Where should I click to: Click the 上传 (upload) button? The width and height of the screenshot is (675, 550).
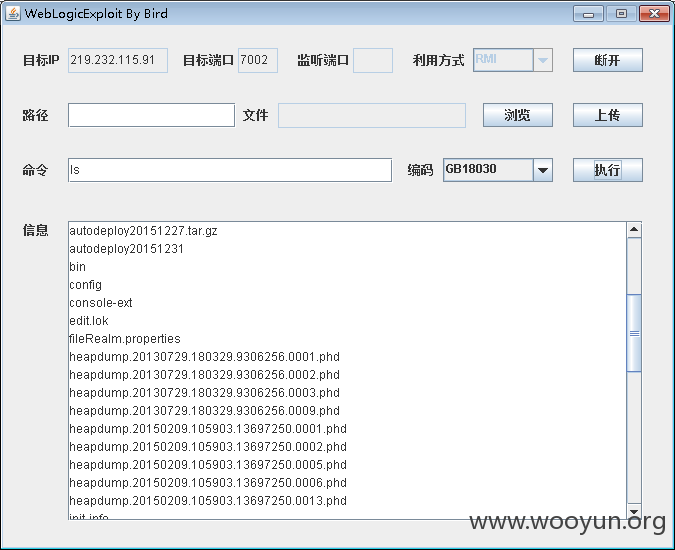tap(607, 115)
